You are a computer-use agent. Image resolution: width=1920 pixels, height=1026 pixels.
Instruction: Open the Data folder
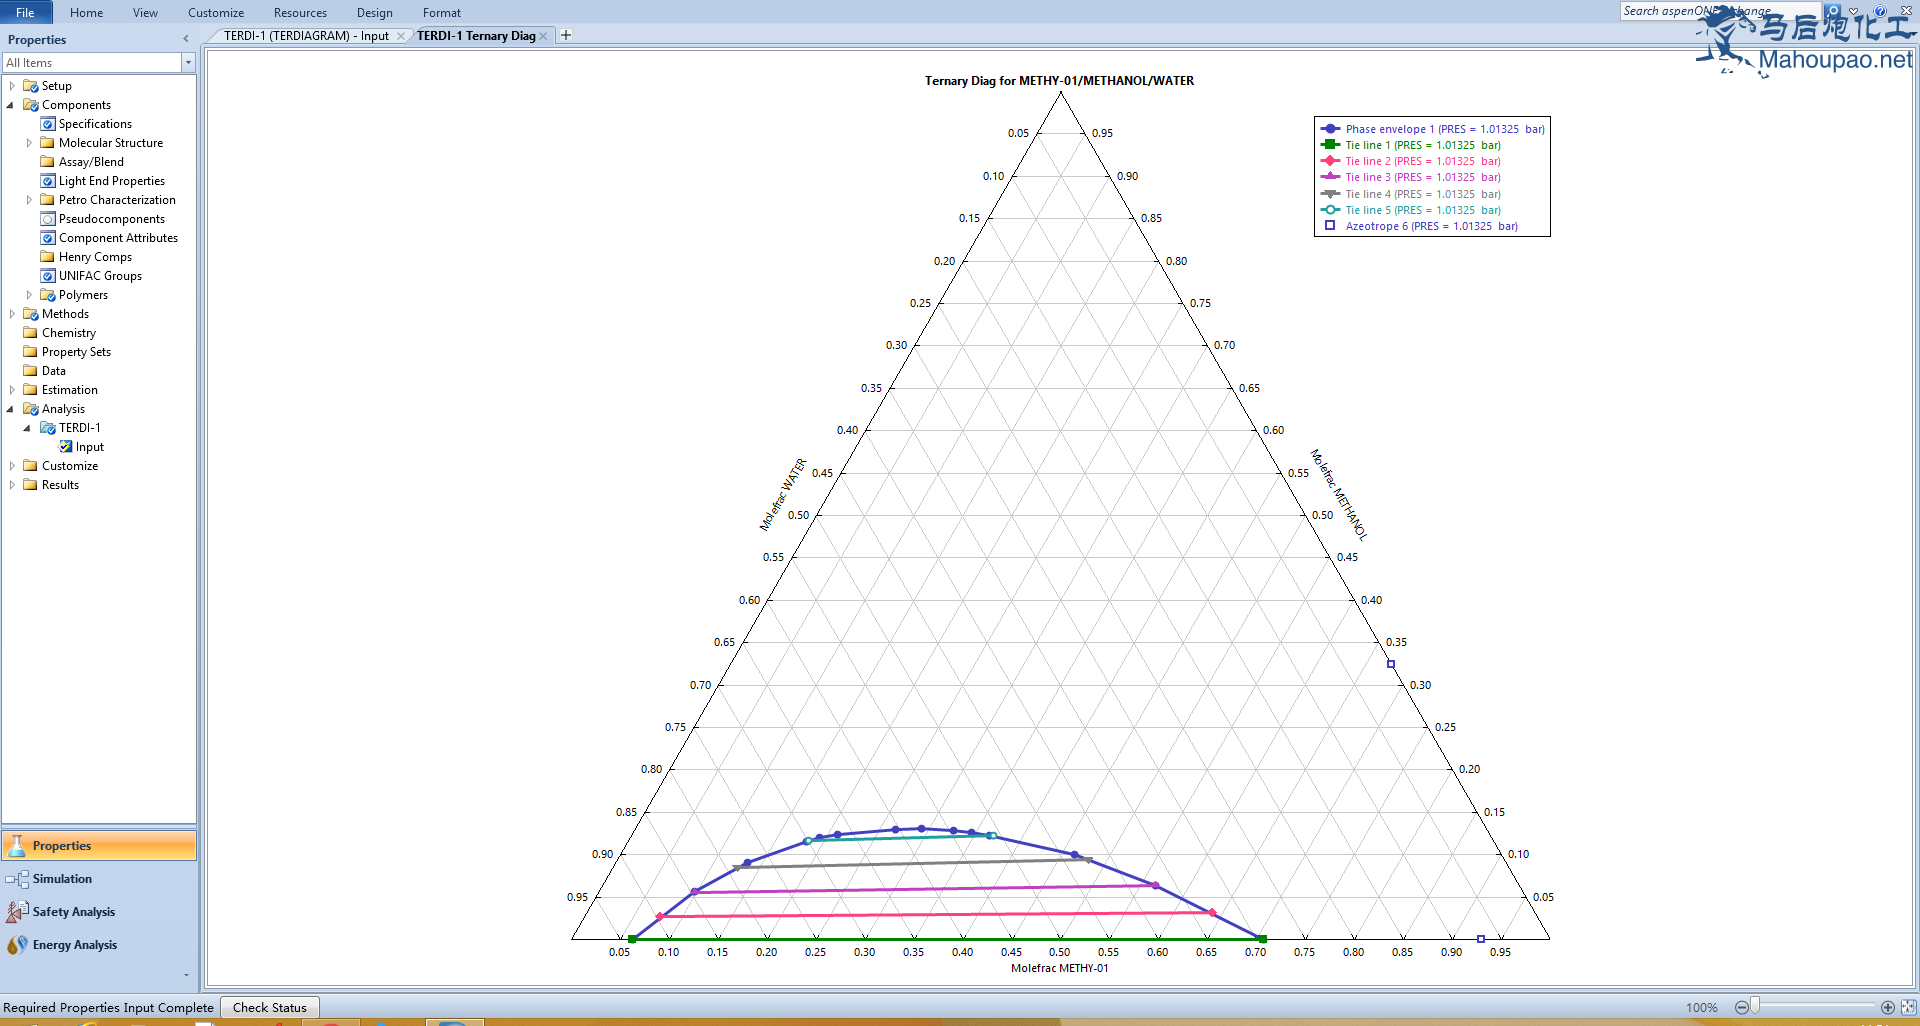click(44, 371)
